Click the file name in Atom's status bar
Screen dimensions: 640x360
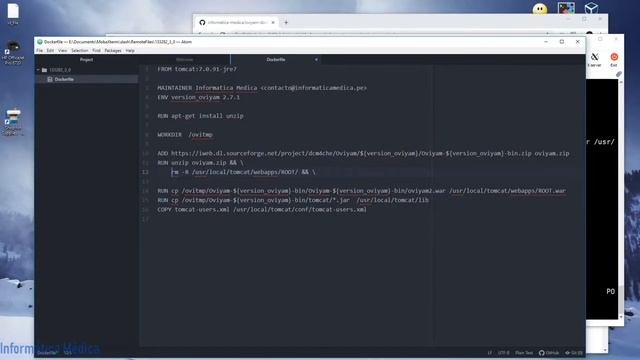(x=47, y=353)
